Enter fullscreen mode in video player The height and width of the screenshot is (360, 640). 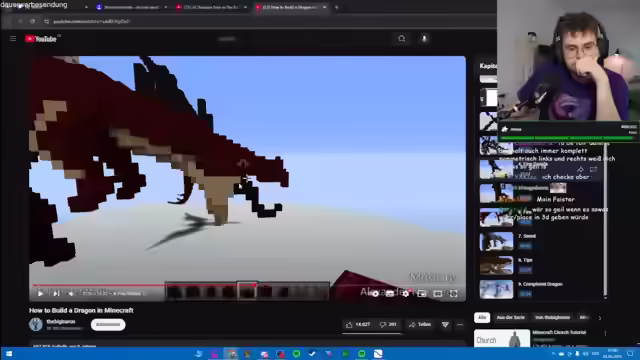click(453, 293)
